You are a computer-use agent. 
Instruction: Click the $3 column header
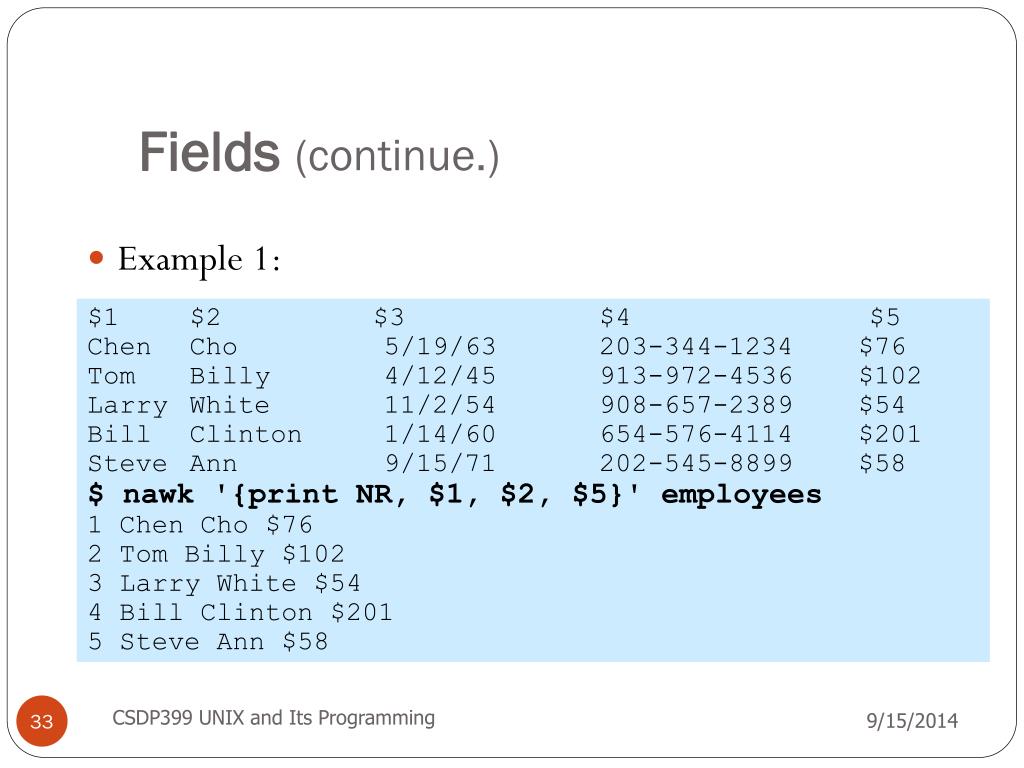coord(389,317)
